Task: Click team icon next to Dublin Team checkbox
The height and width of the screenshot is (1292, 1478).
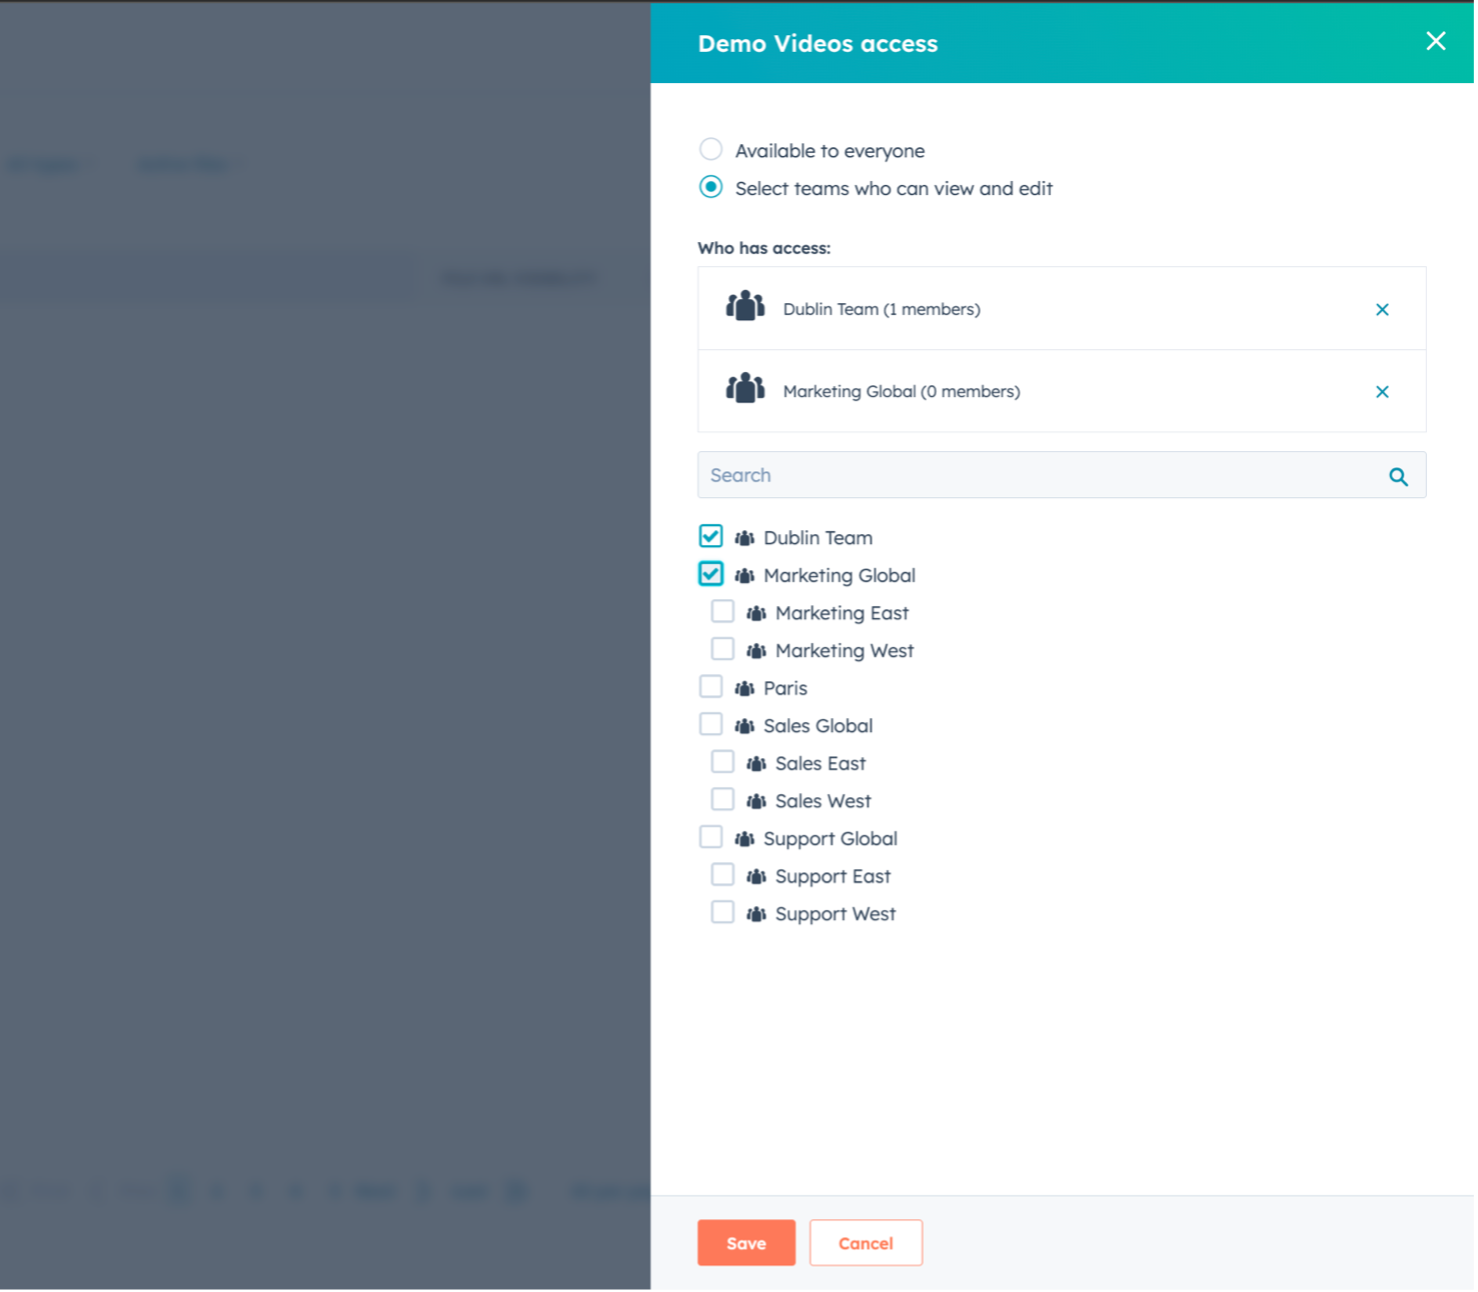Action: point(746,539)
